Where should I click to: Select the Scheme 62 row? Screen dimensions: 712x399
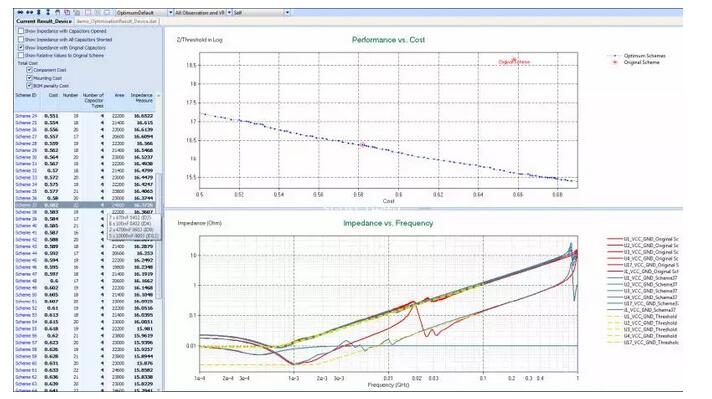tap(85, 377)
